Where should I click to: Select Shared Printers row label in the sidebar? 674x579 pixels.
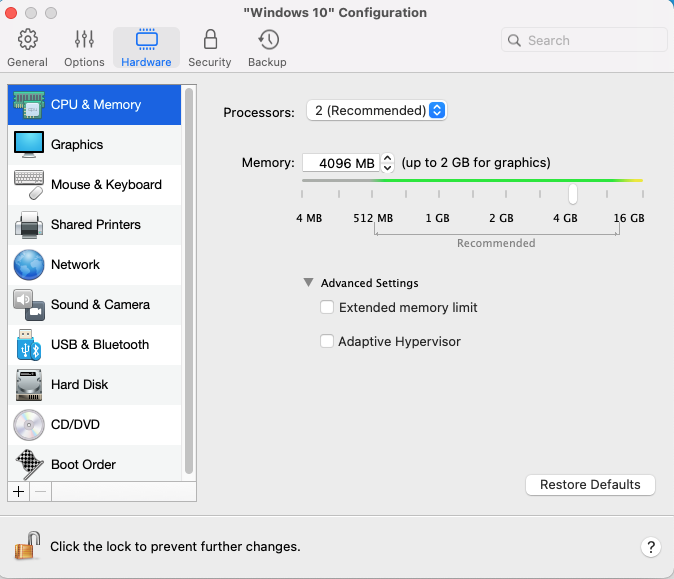tap(95, 225)
